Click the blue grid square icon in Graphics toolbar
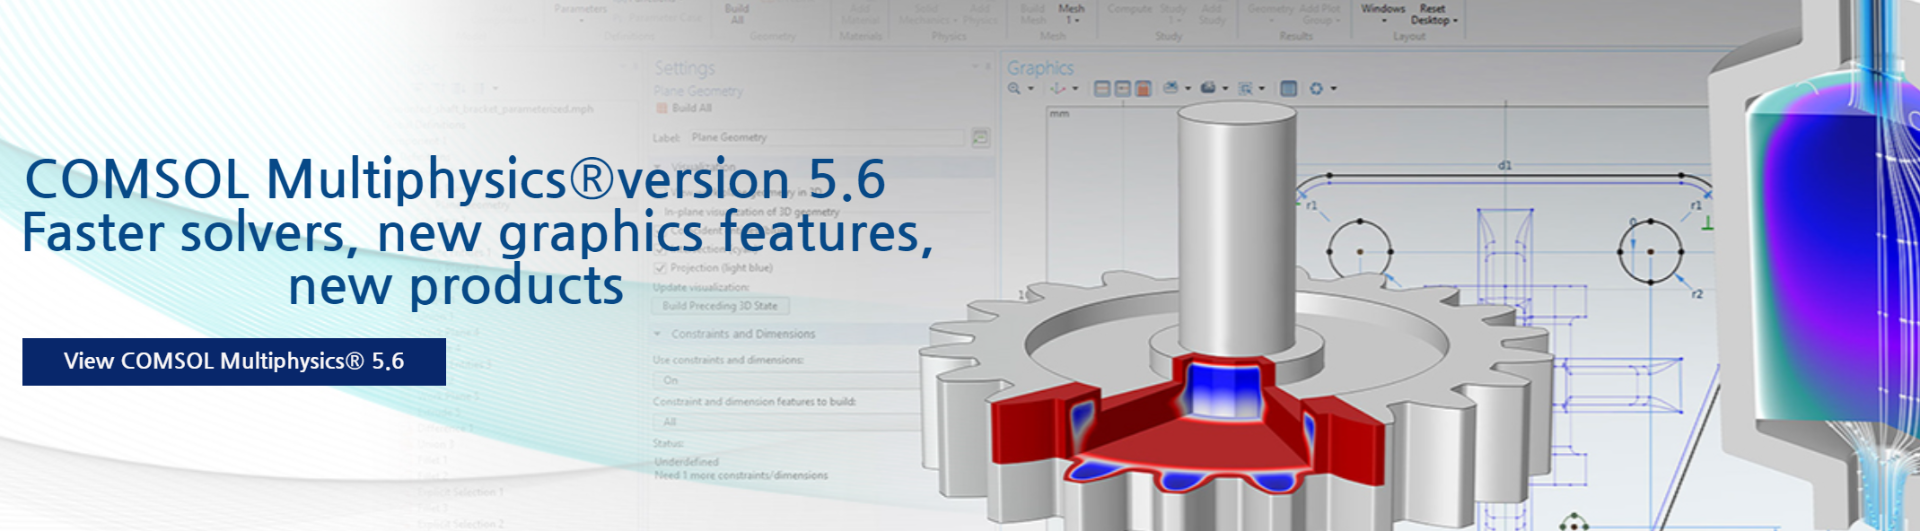 coord(1289,89)
